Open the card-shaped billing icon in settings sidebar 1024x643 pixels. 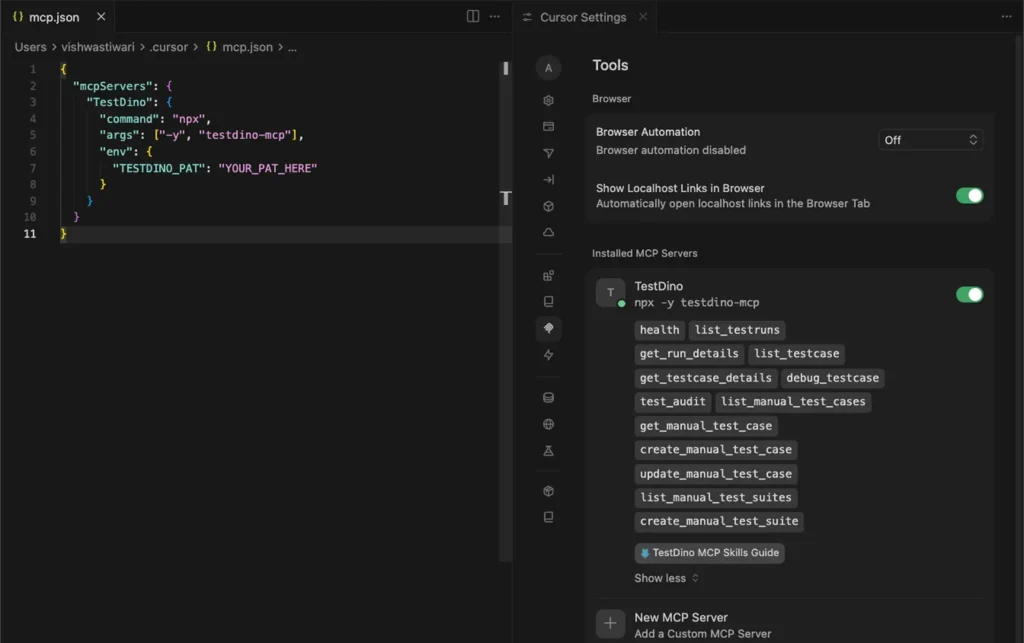tap(548, 127)
